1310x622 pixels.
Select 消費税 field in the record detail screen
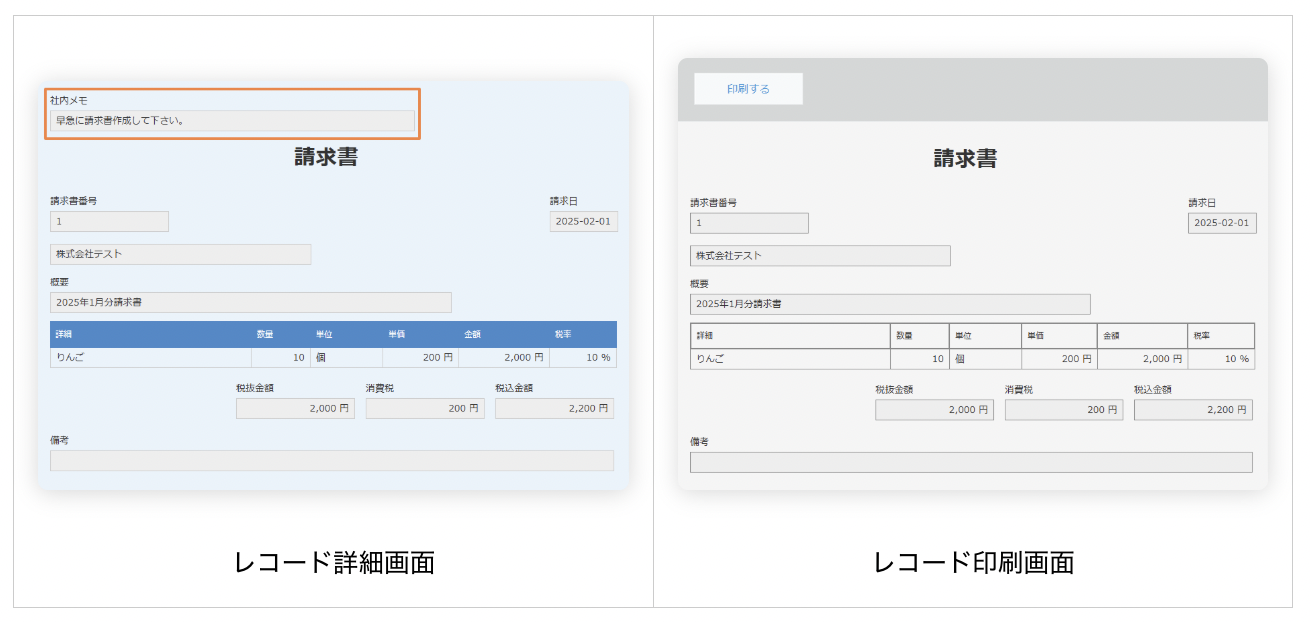[424, 408]
